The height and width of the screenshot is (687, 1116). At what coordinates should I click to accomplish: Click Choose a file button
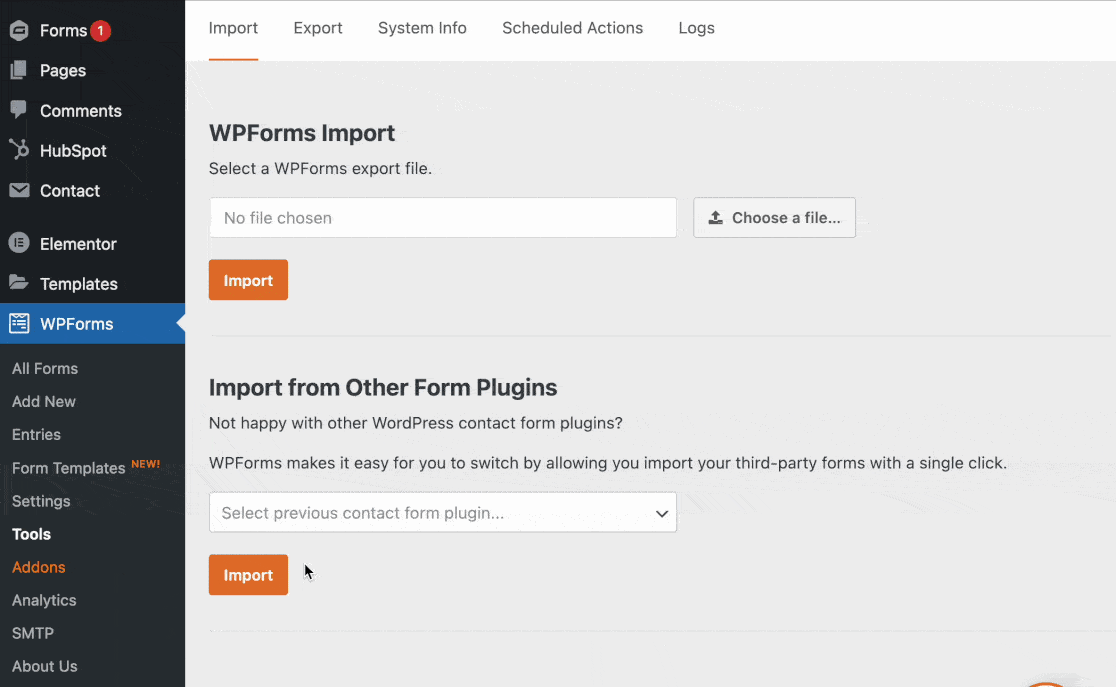pos(774,218)
